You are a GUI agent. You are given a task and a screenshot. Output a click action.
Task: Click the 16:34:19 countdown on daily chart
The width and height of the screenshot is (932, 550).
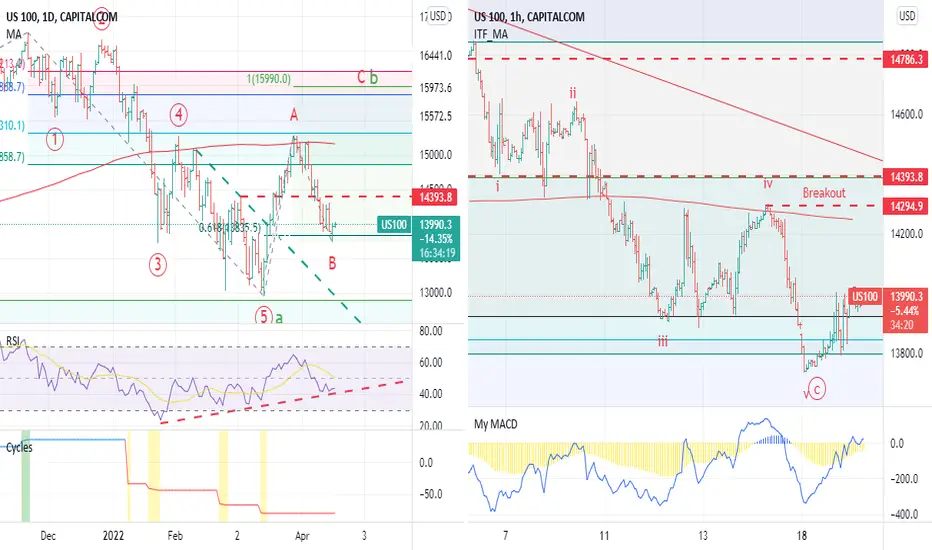[x=437, y=253]
